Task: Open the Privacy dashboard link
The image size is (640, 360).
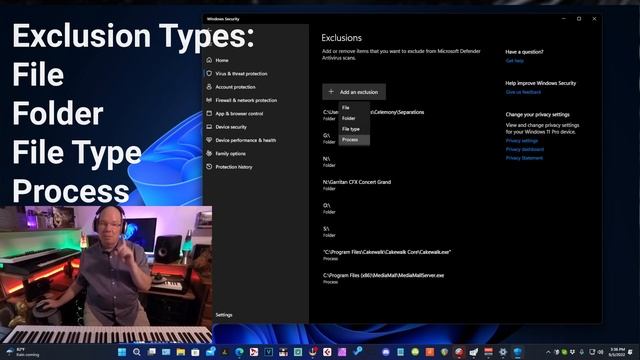Action: click(524, 149)
